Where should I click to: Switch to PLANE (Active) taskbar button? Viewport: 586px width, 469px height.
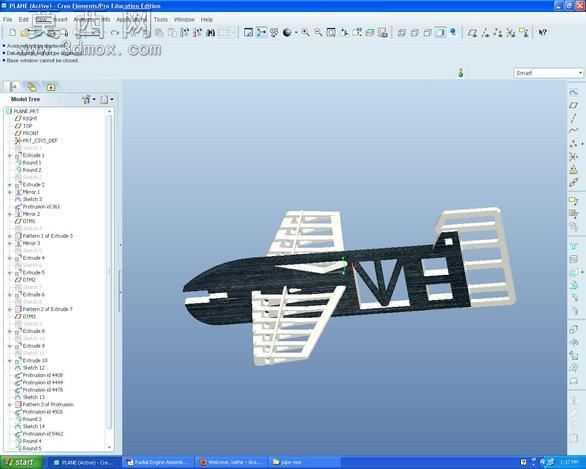click(x=86, y=463)
